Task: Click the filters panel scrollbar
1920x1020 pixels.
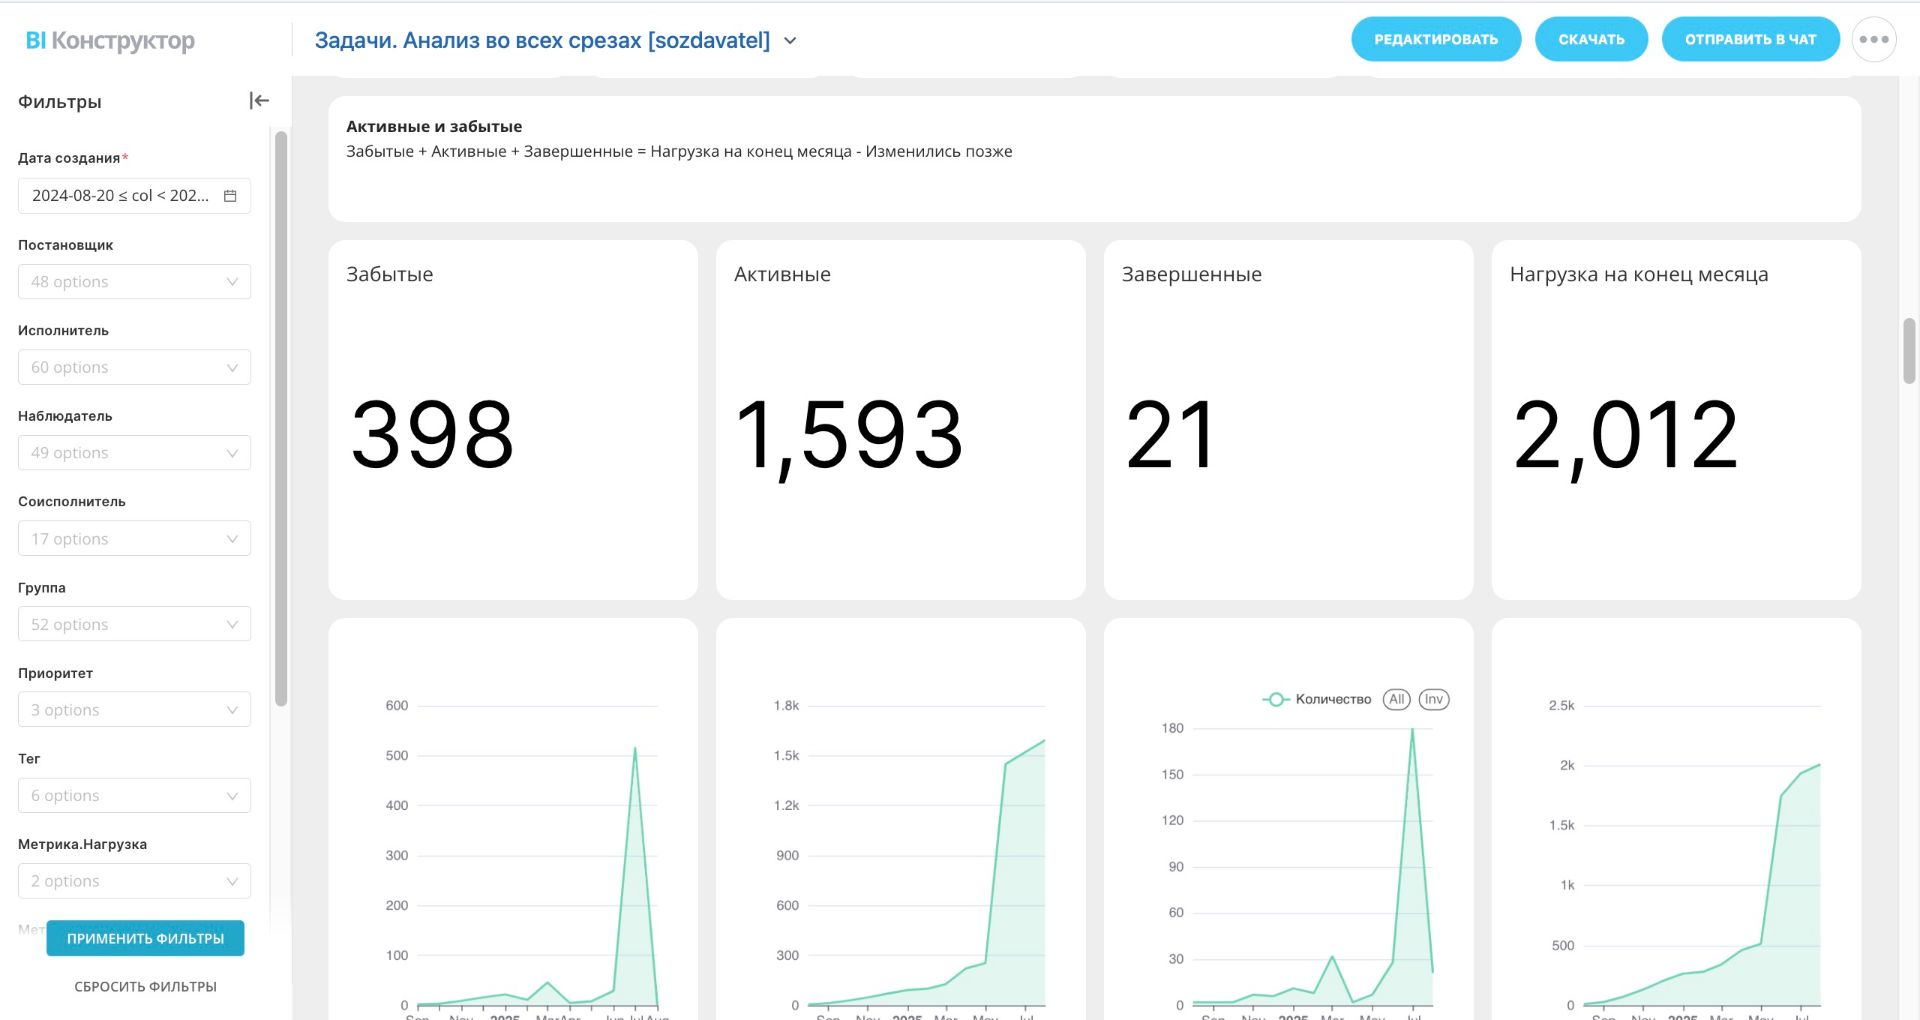Action: click(281, 418)
